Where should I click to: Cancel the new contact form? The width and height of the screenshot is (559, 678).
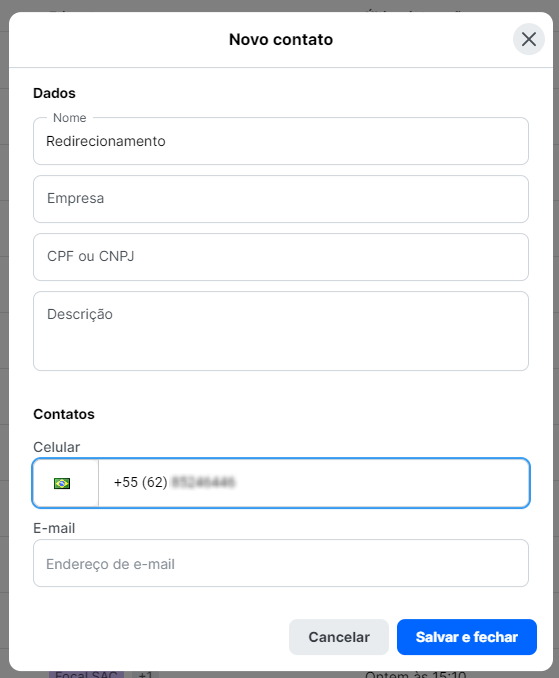coord(339,637)
